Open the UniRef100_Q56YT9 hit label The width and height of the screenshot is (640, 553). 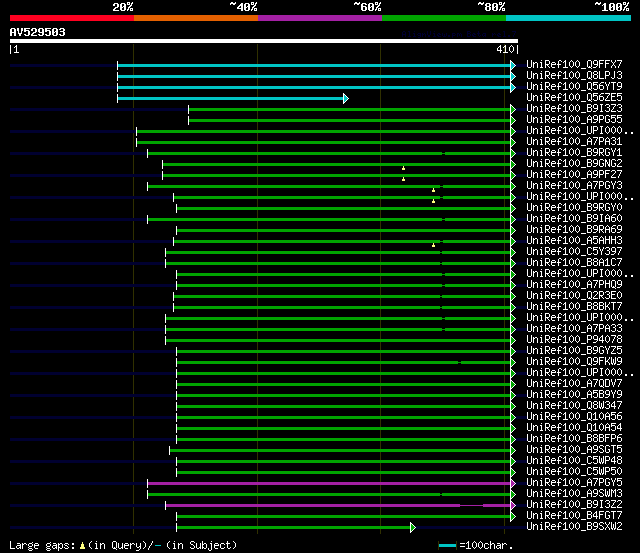[574, 86]
